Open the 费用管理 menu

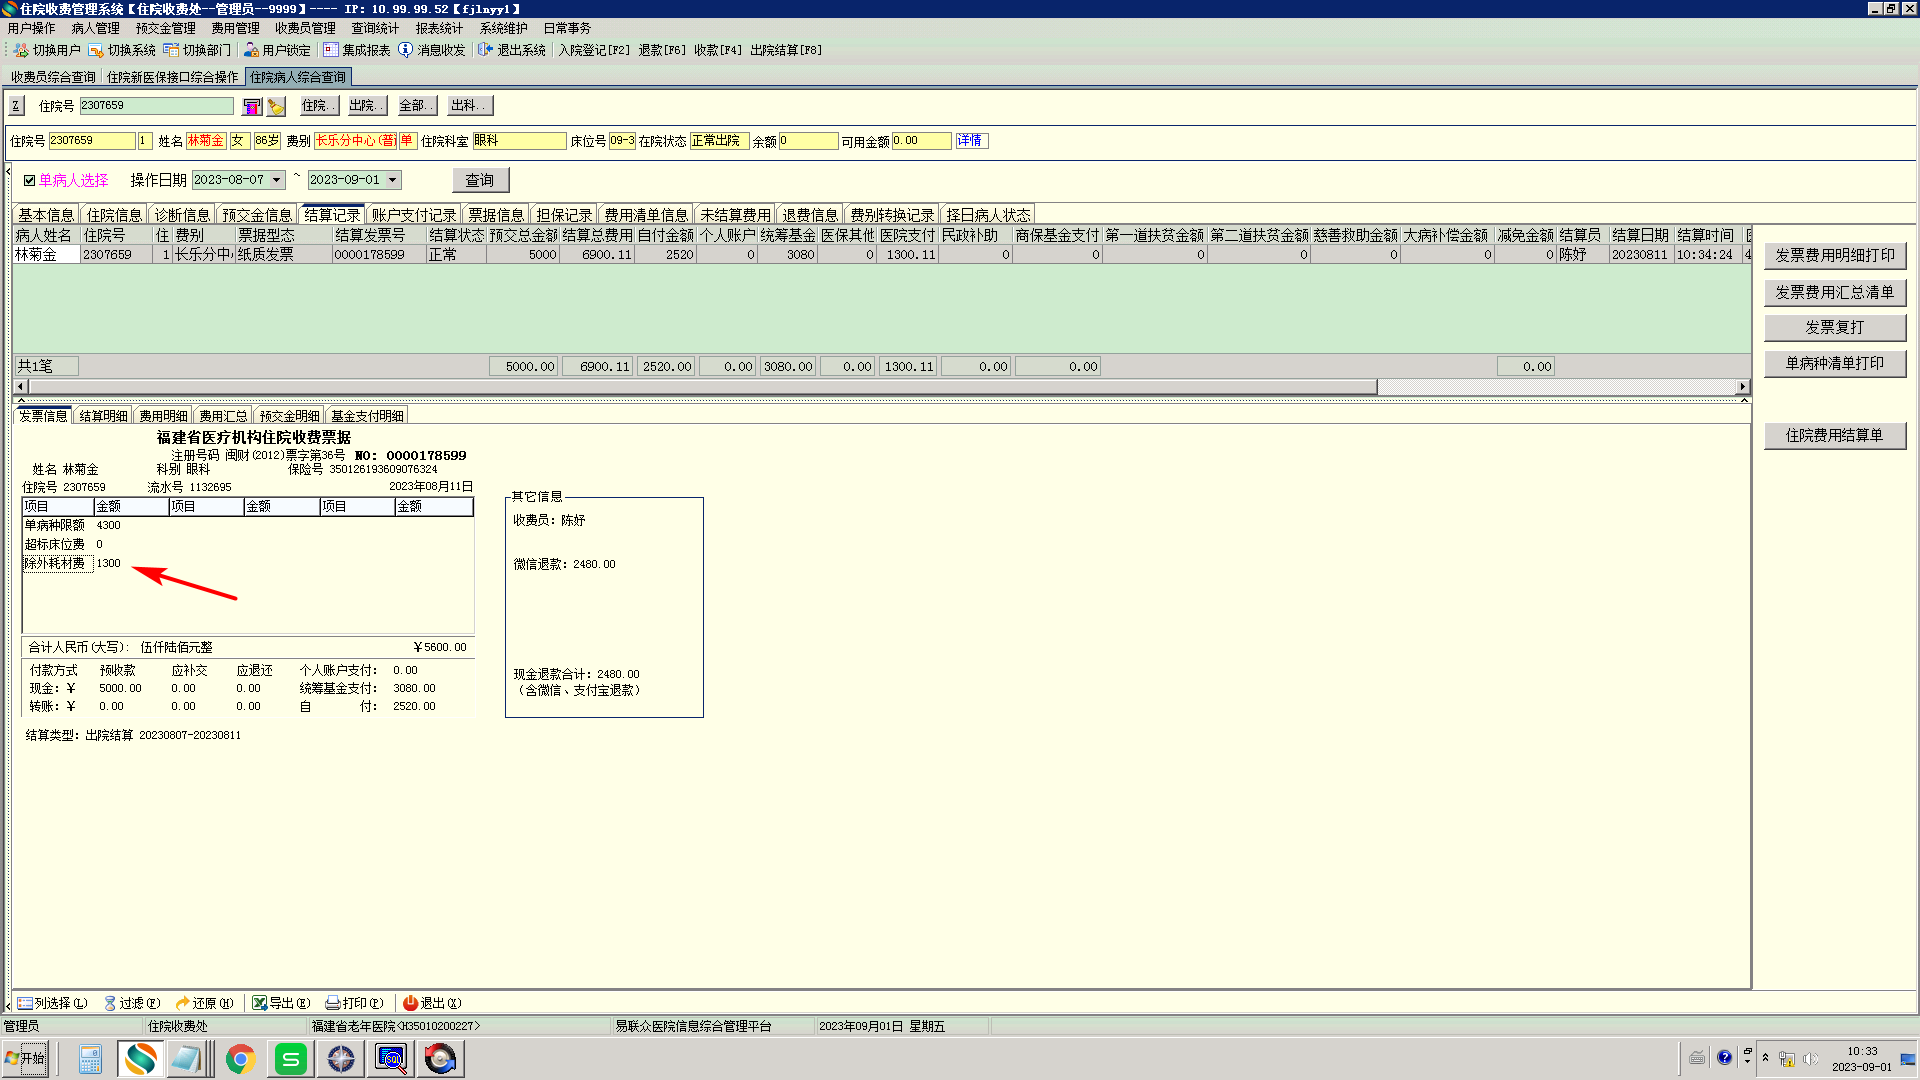(235, 28)
